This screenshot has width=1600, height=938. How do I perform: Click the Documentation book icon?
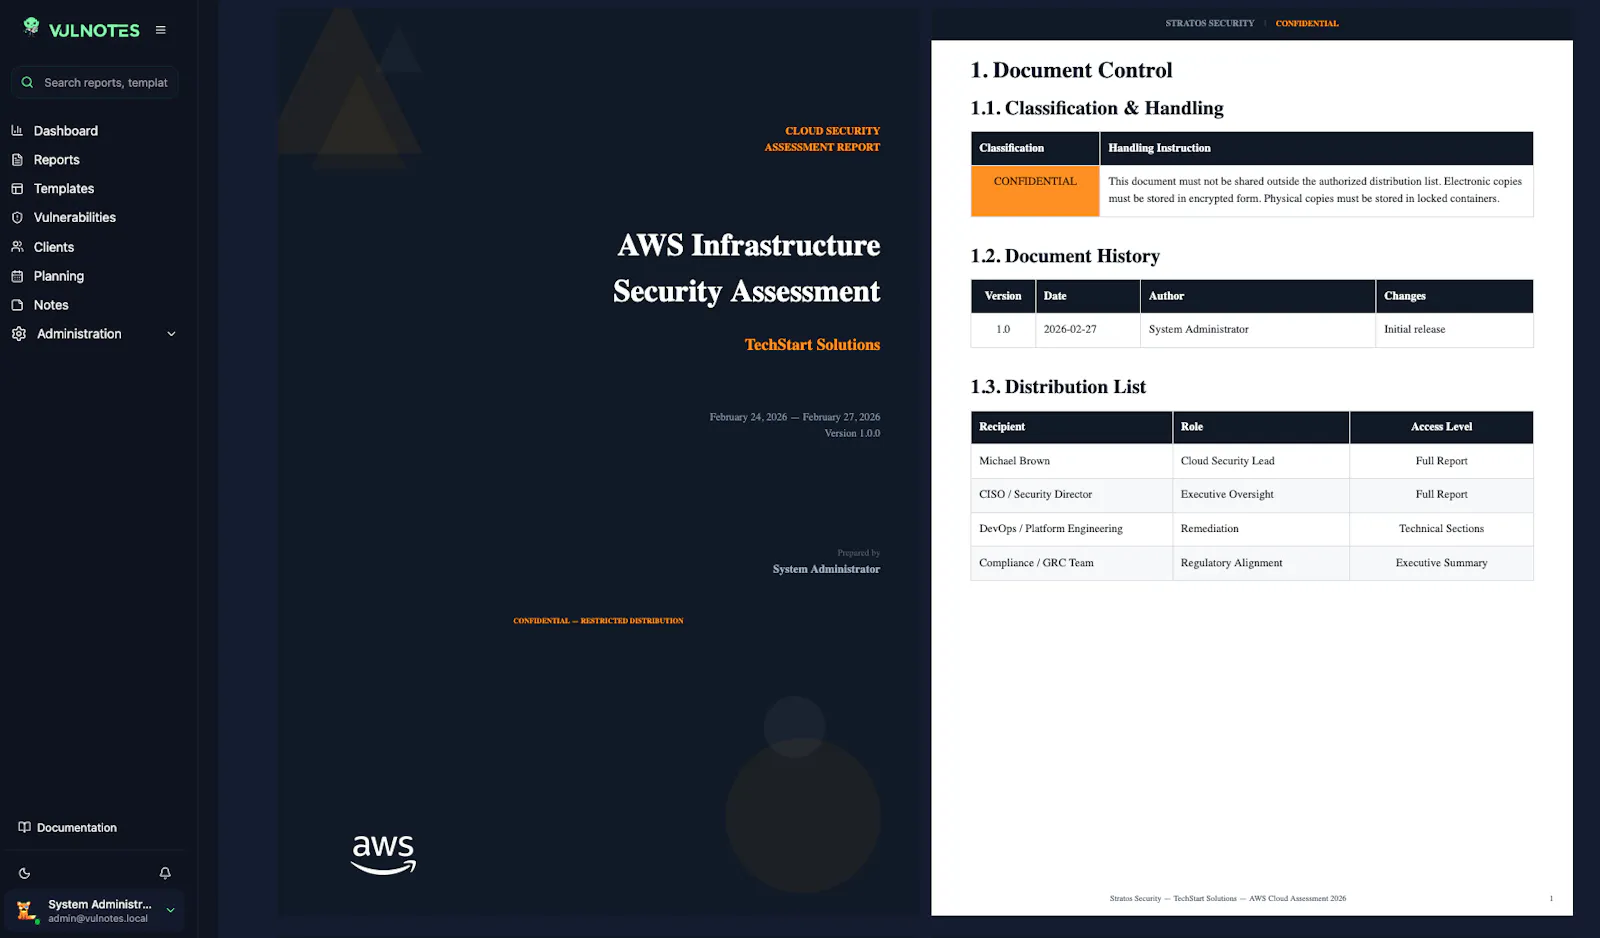[24, 827]
